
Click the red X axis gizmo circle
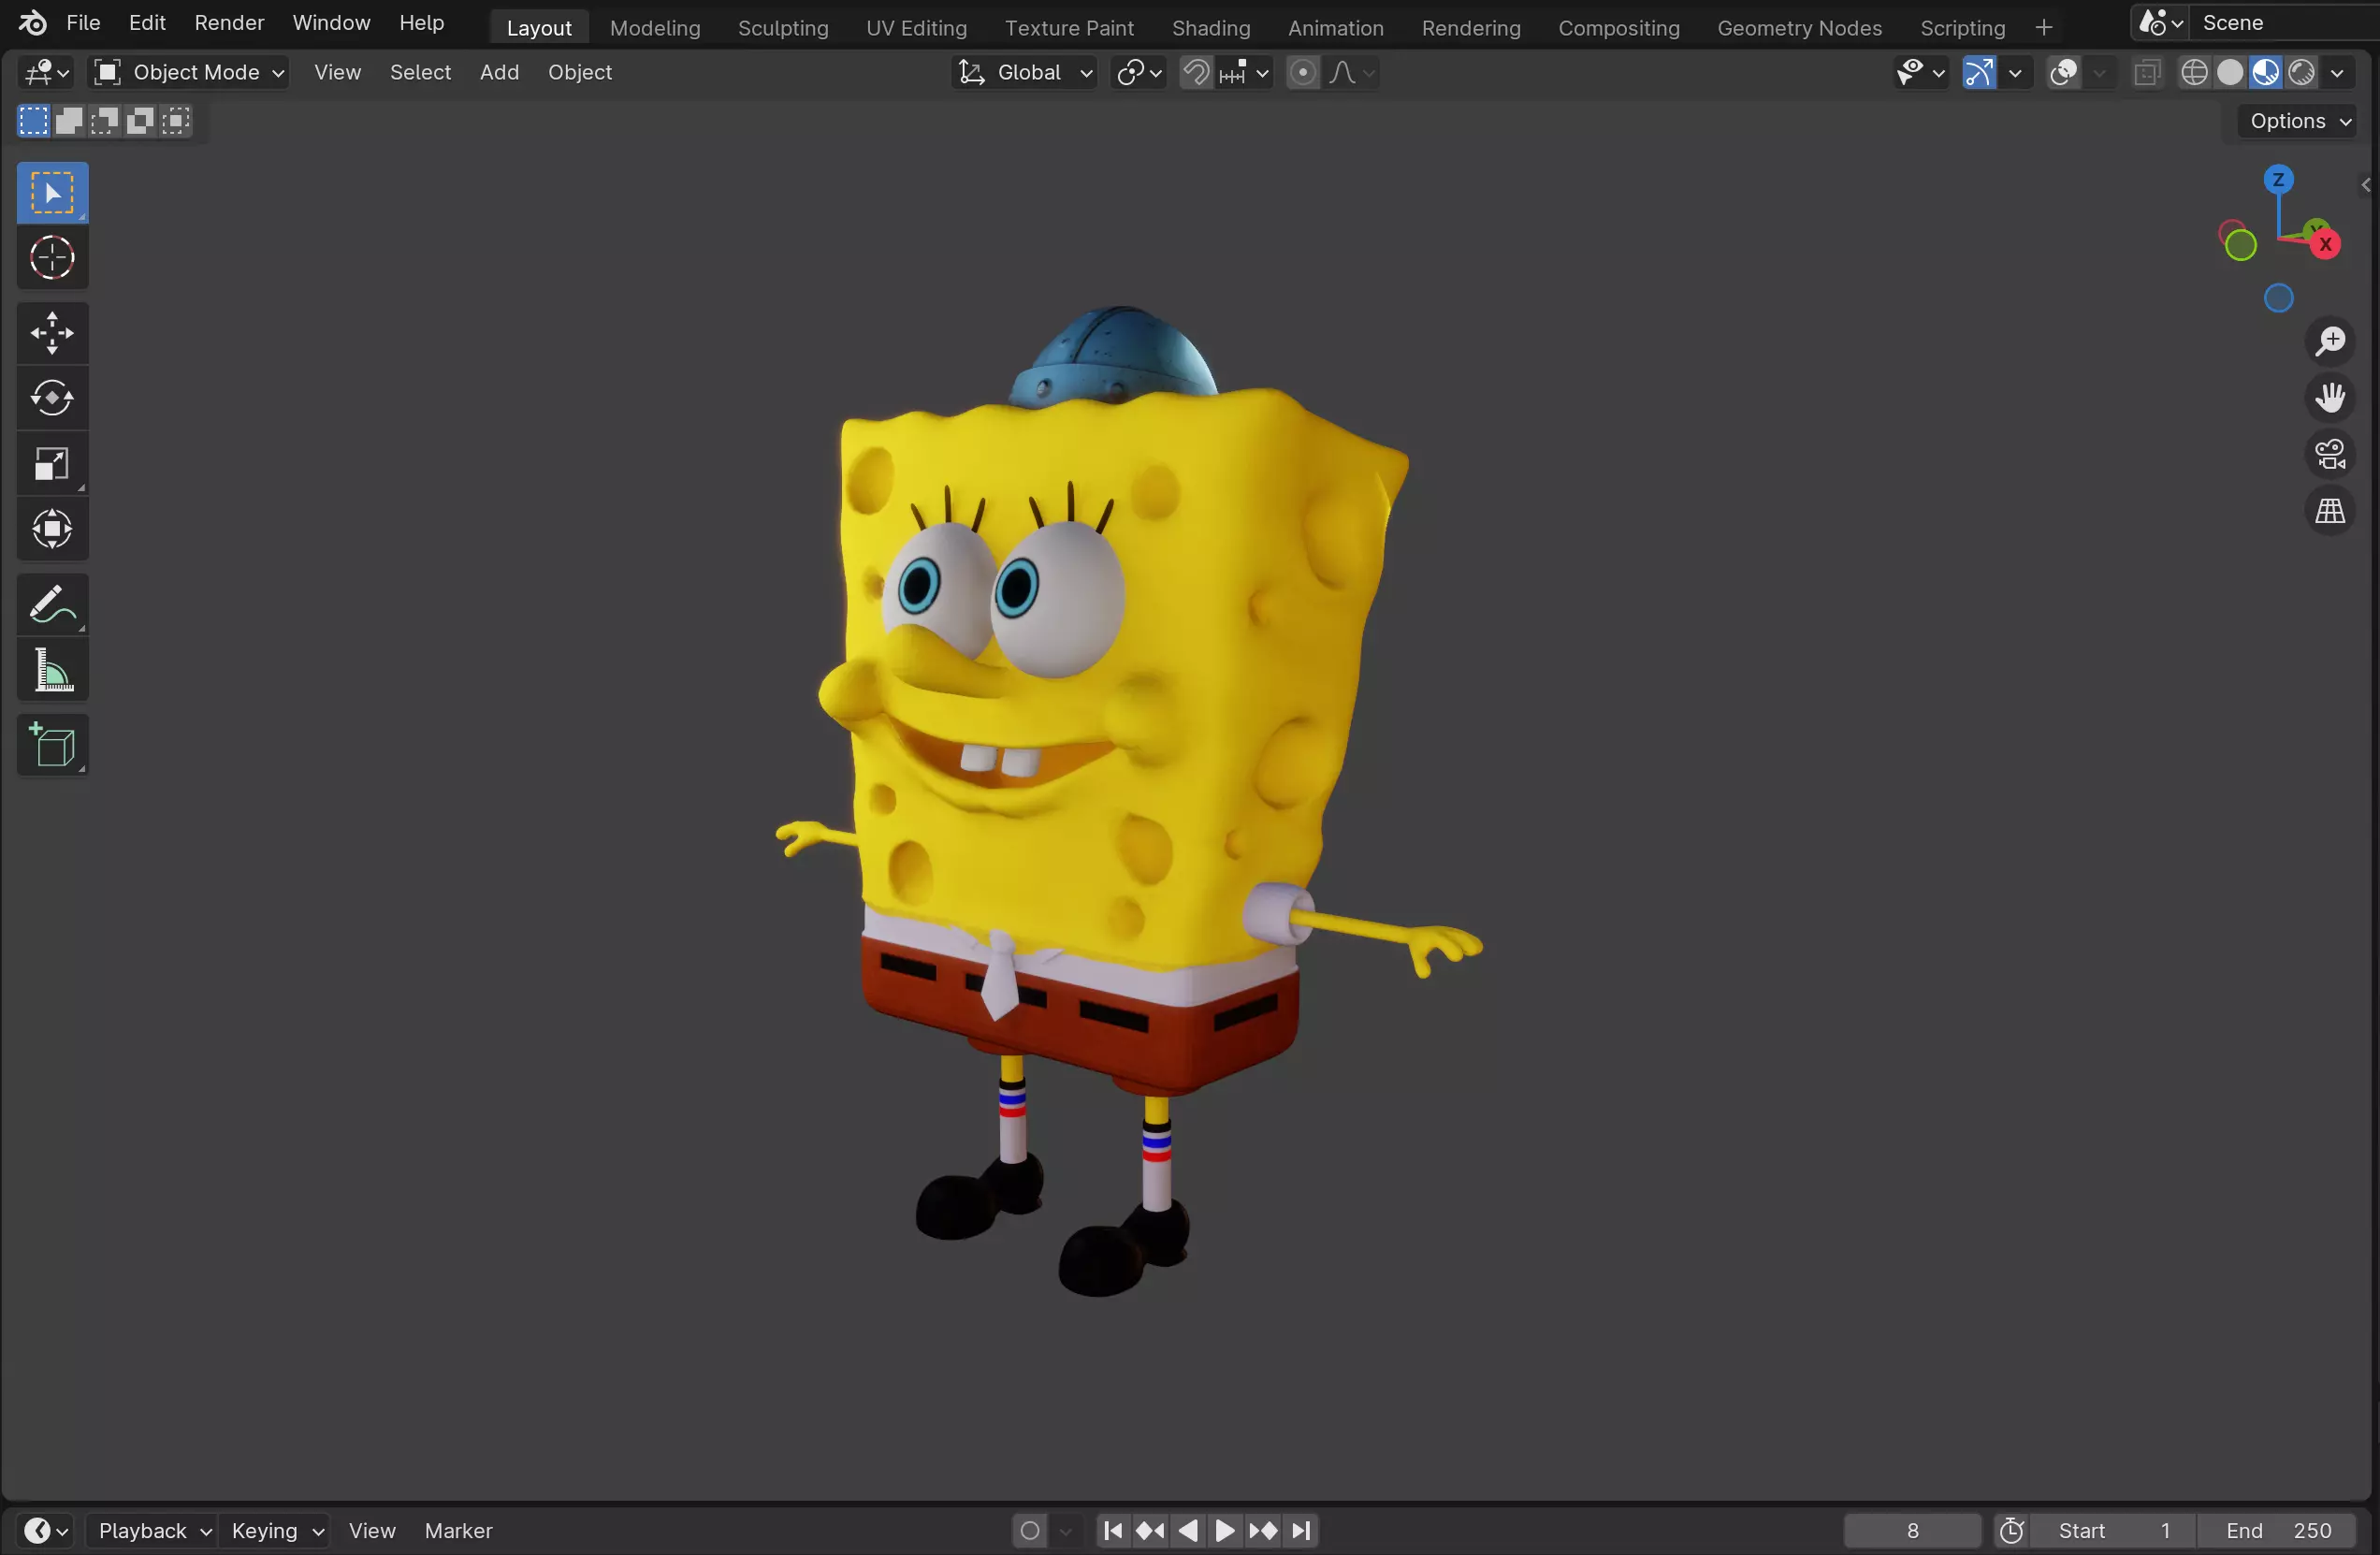pyautogui.click(x=2325, y=244)
